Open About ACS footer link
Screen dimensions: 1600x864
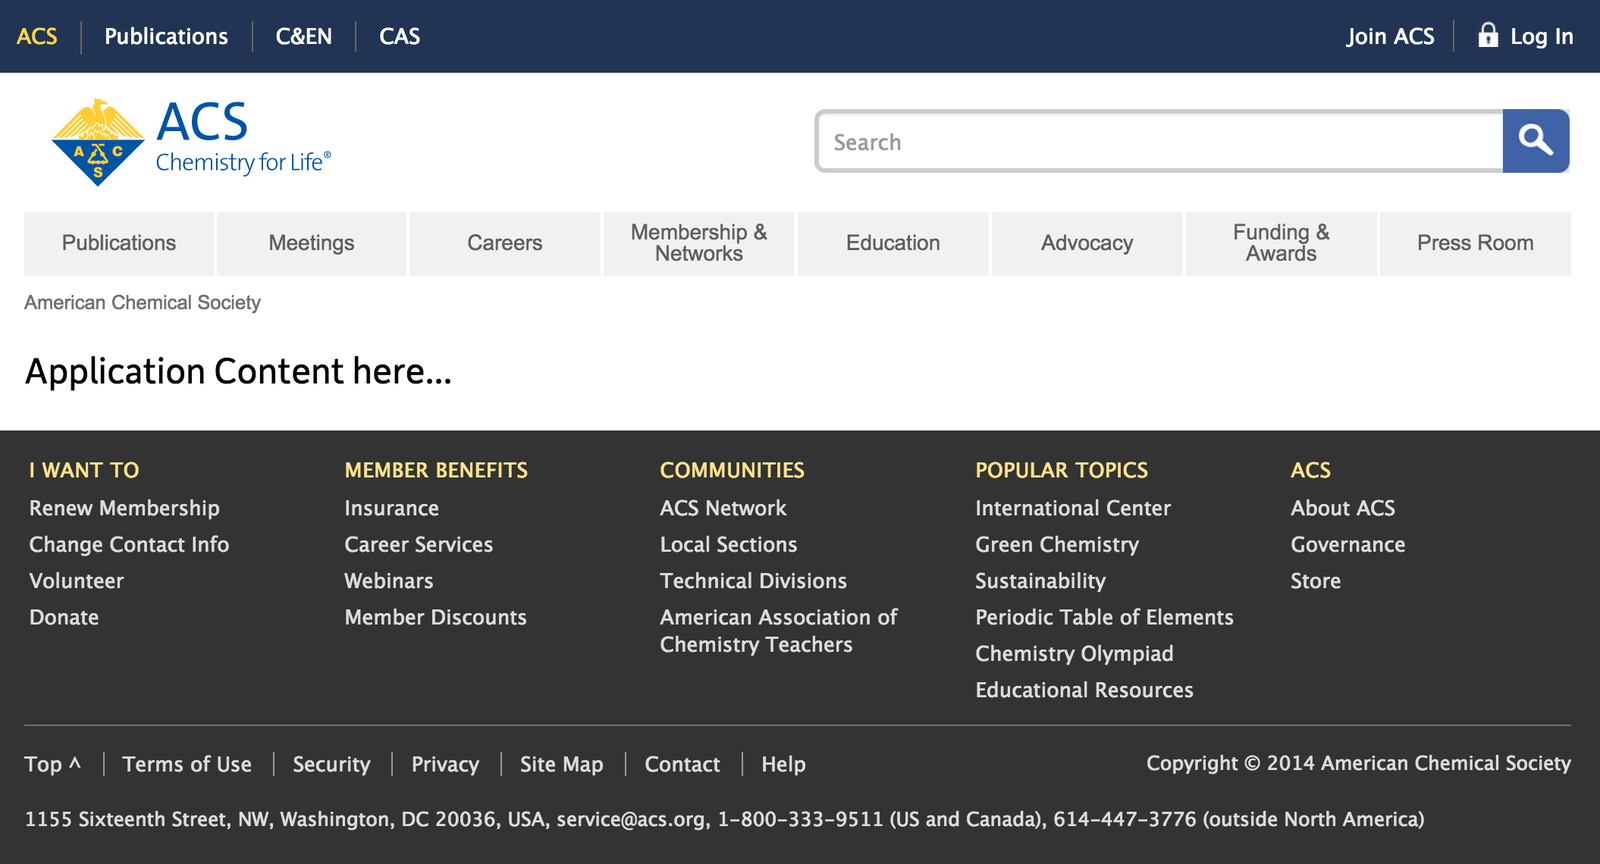point(1343,508)
